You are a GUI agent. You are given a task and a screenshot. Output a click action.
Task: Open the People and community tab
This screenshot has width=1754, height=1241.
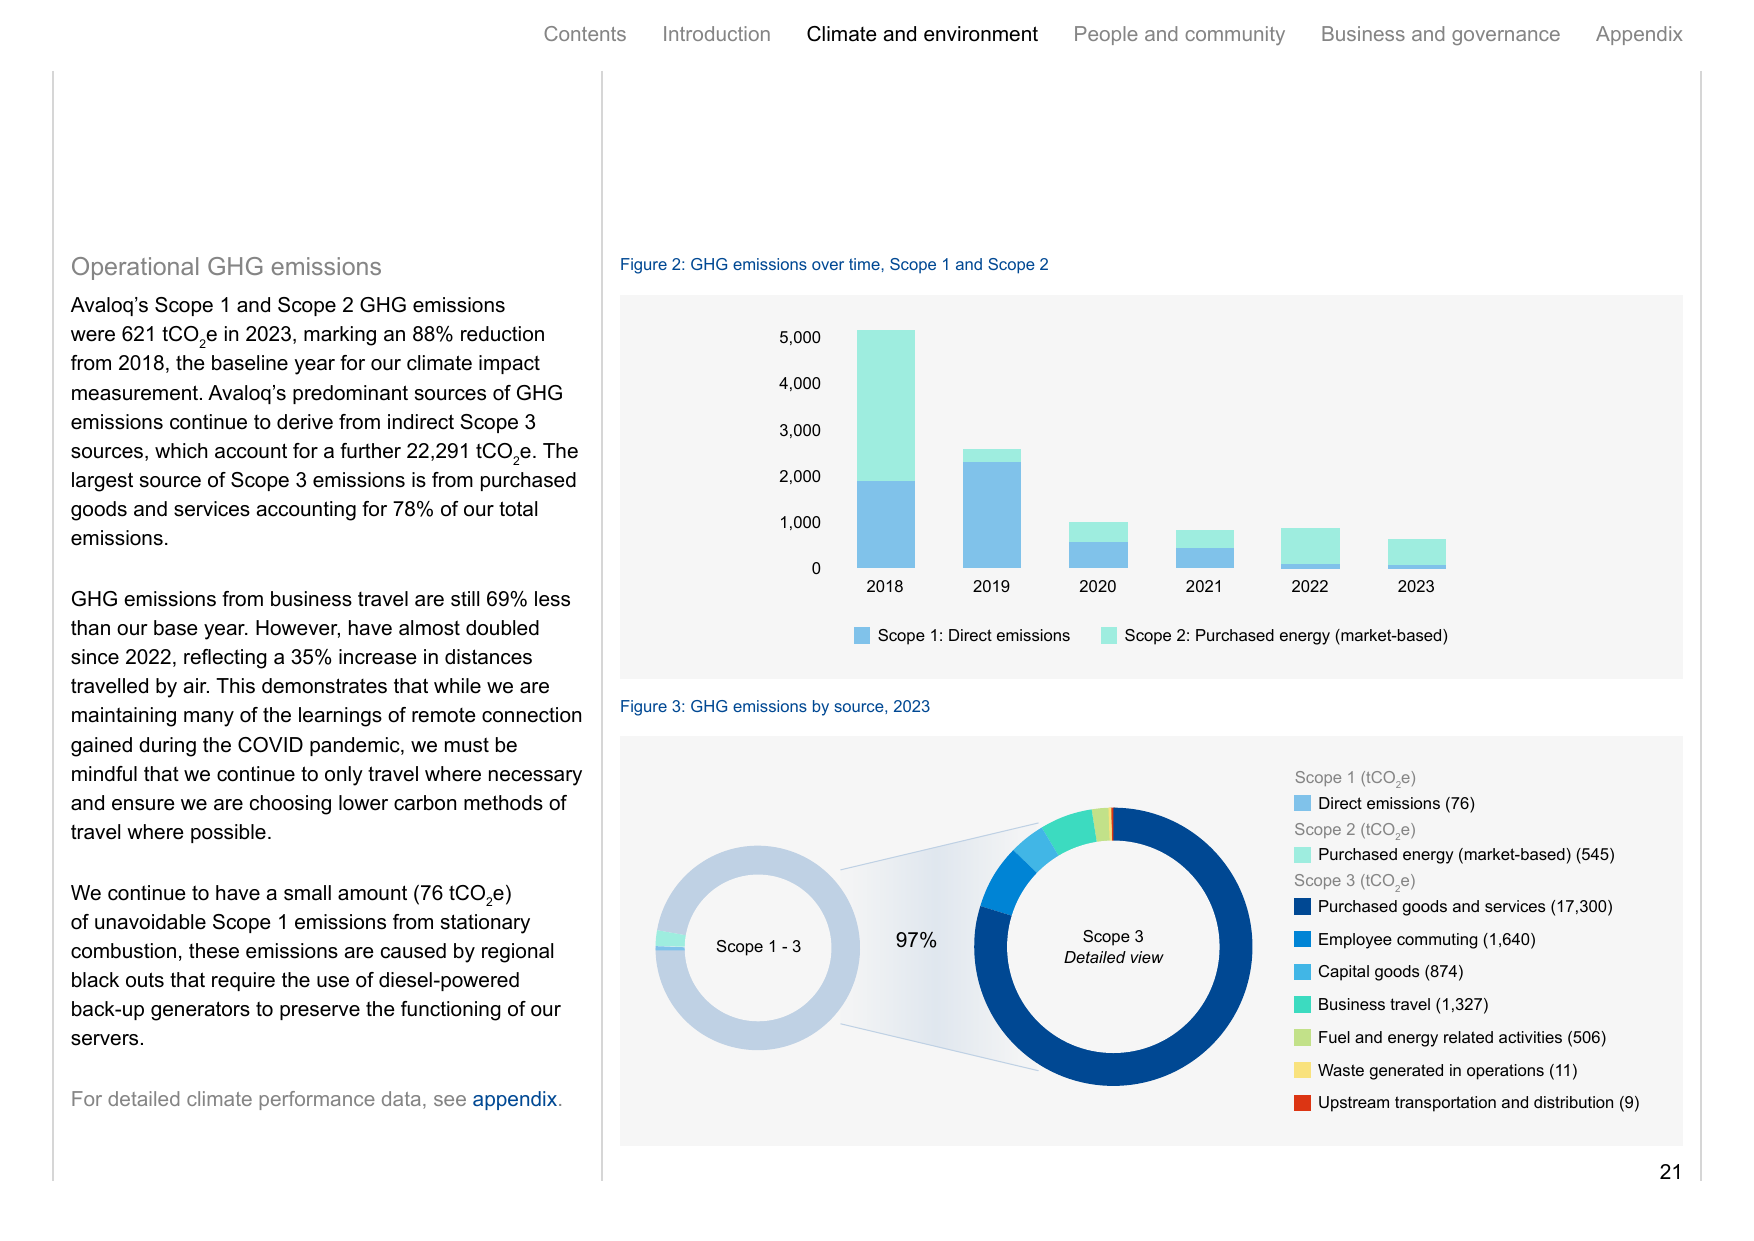click(x=1179, y=34)
